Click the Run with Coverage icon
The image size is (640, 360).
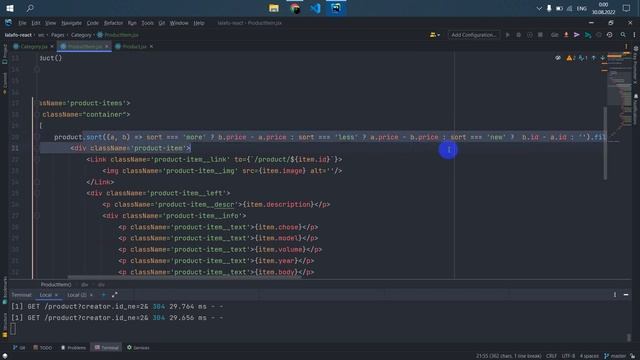(x=529, y=35)
